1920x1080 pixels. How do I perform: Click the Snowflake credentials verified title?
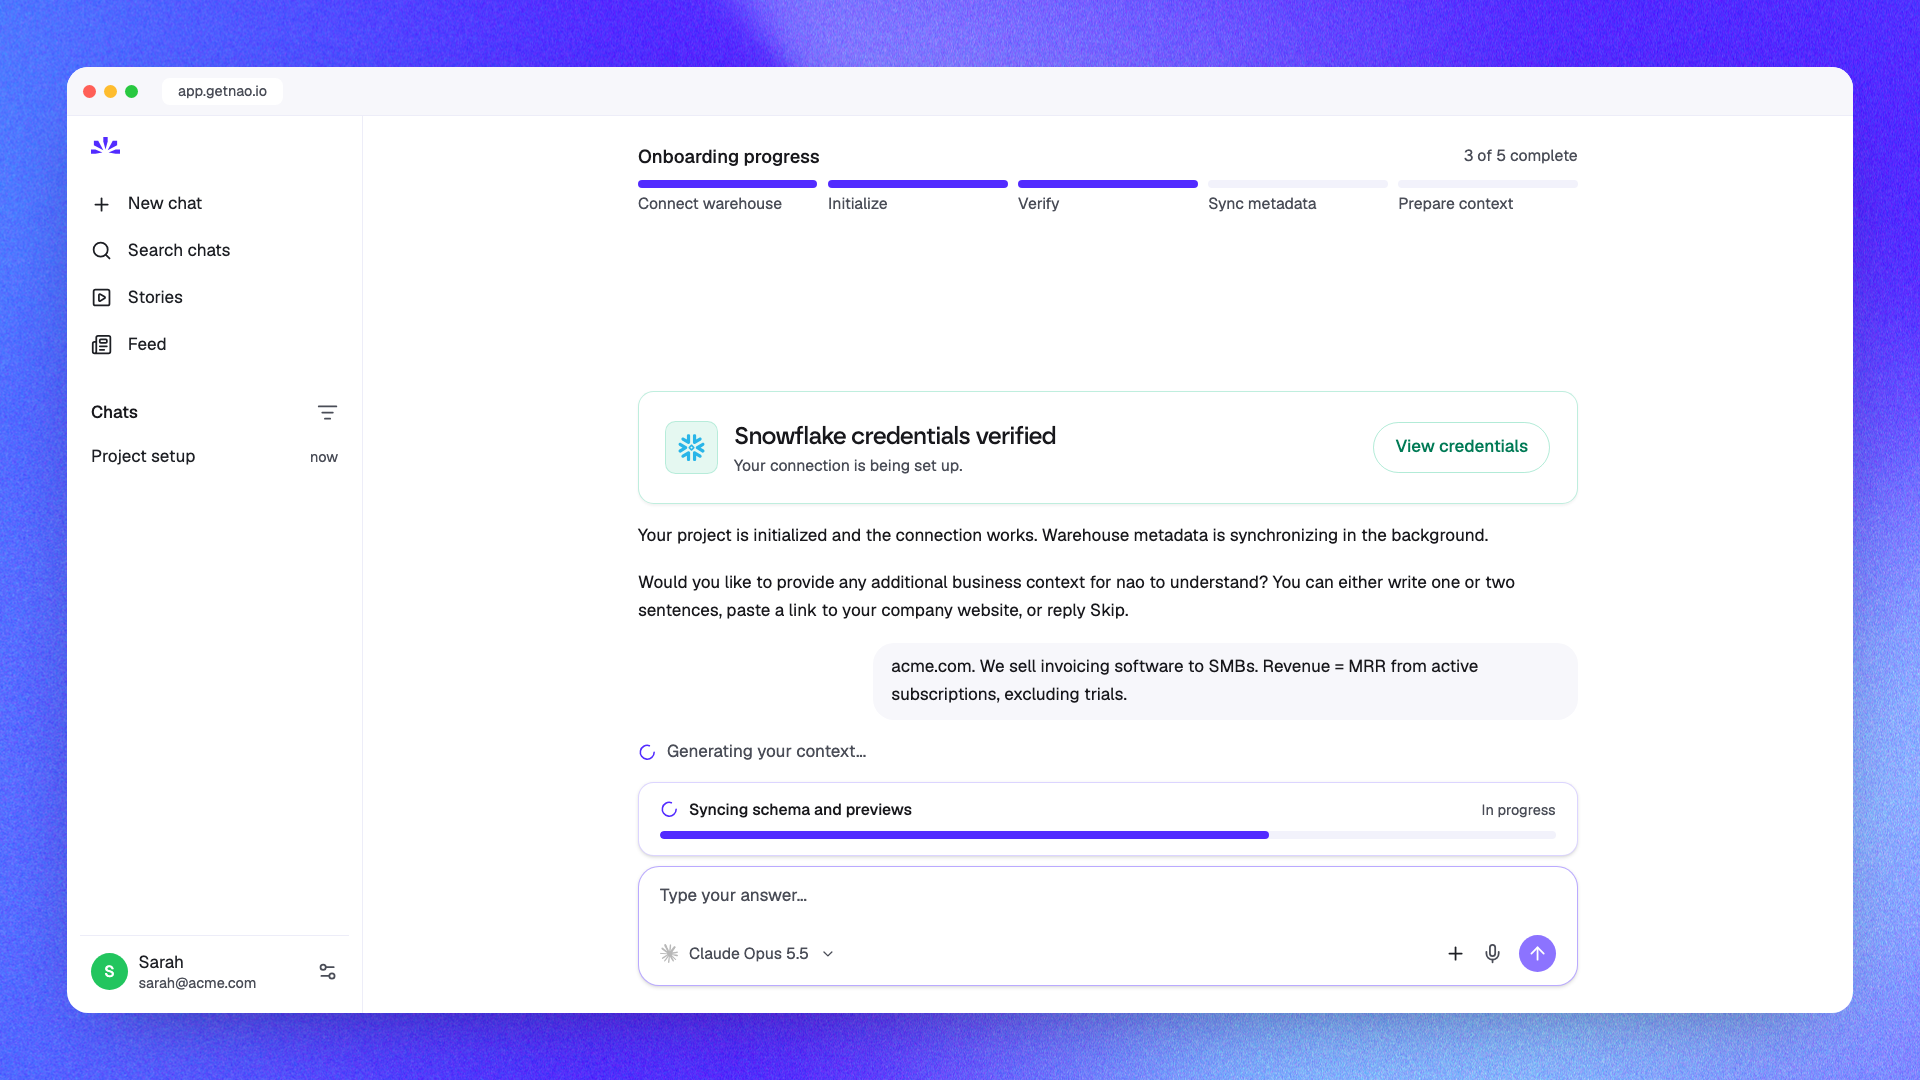[895, 436]
